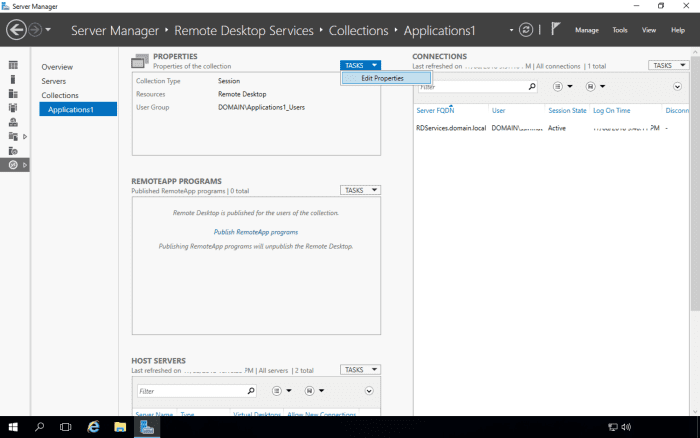Open navigation history dropdown next to Forward
This screenshot has width=700, height=438.
[x=48, y=30]
